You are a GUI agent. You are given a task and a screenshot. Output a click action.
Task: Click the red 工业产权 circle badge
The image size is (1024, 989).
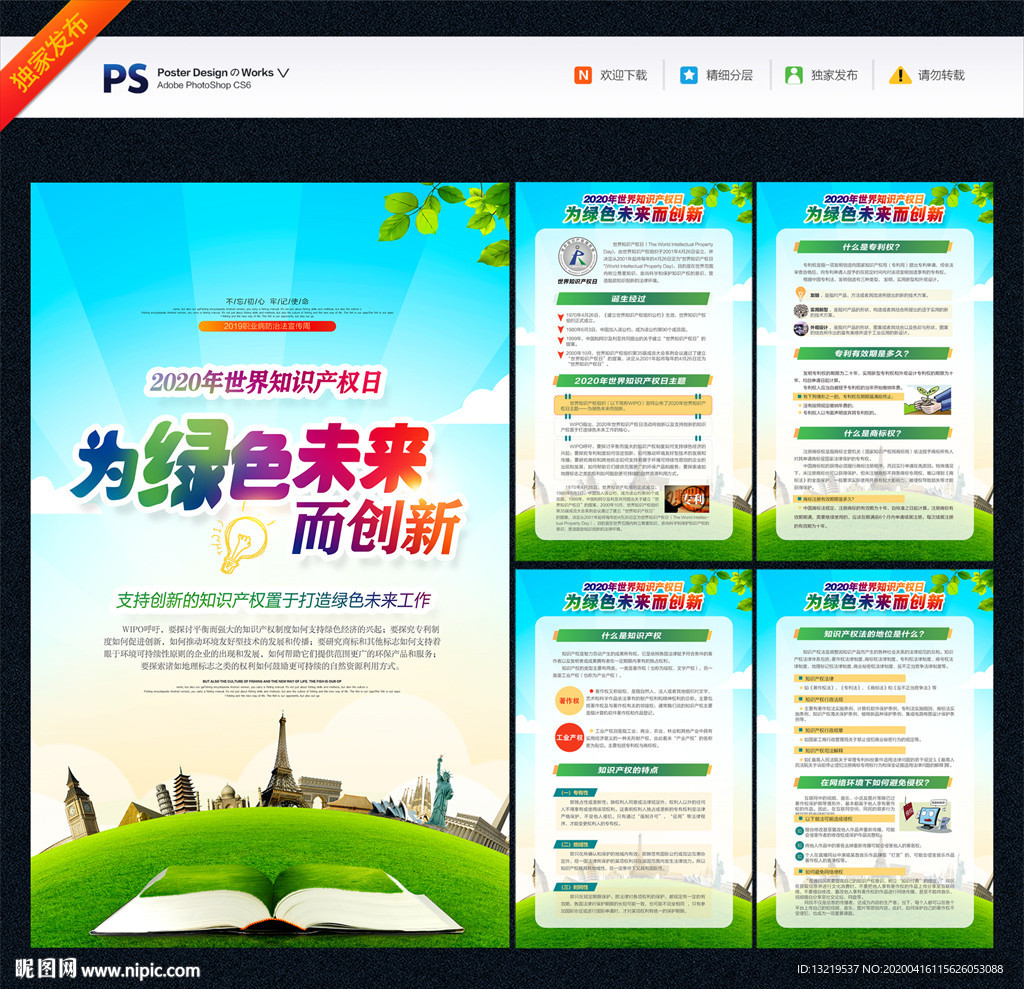[569, 738]
